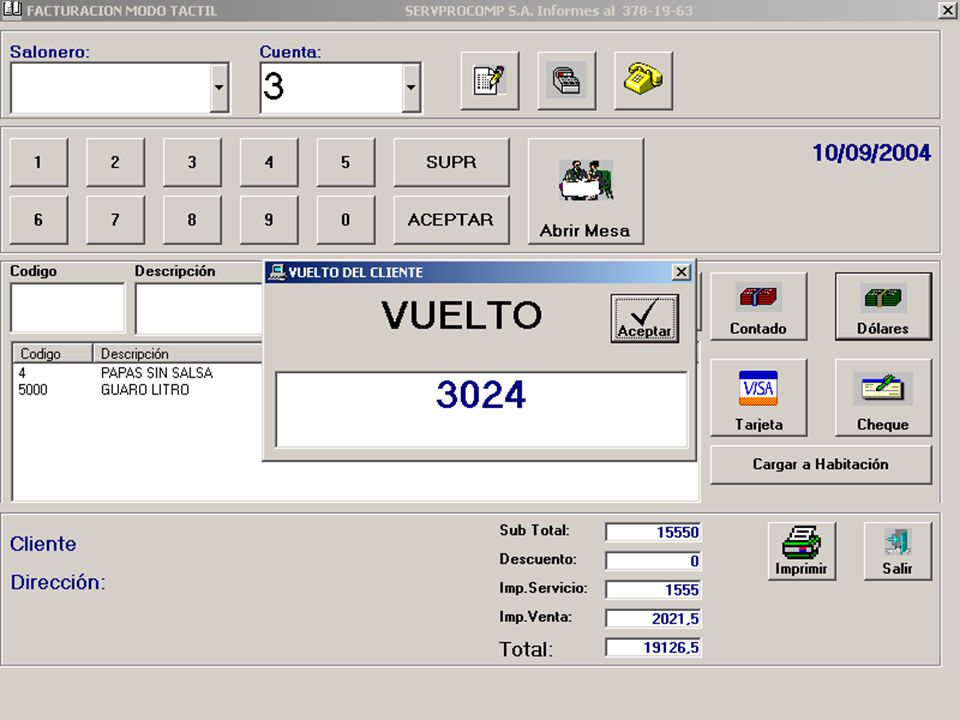Click the Imp.Servicio field 1555
The image size is (960, 720).
click(653, 590)
